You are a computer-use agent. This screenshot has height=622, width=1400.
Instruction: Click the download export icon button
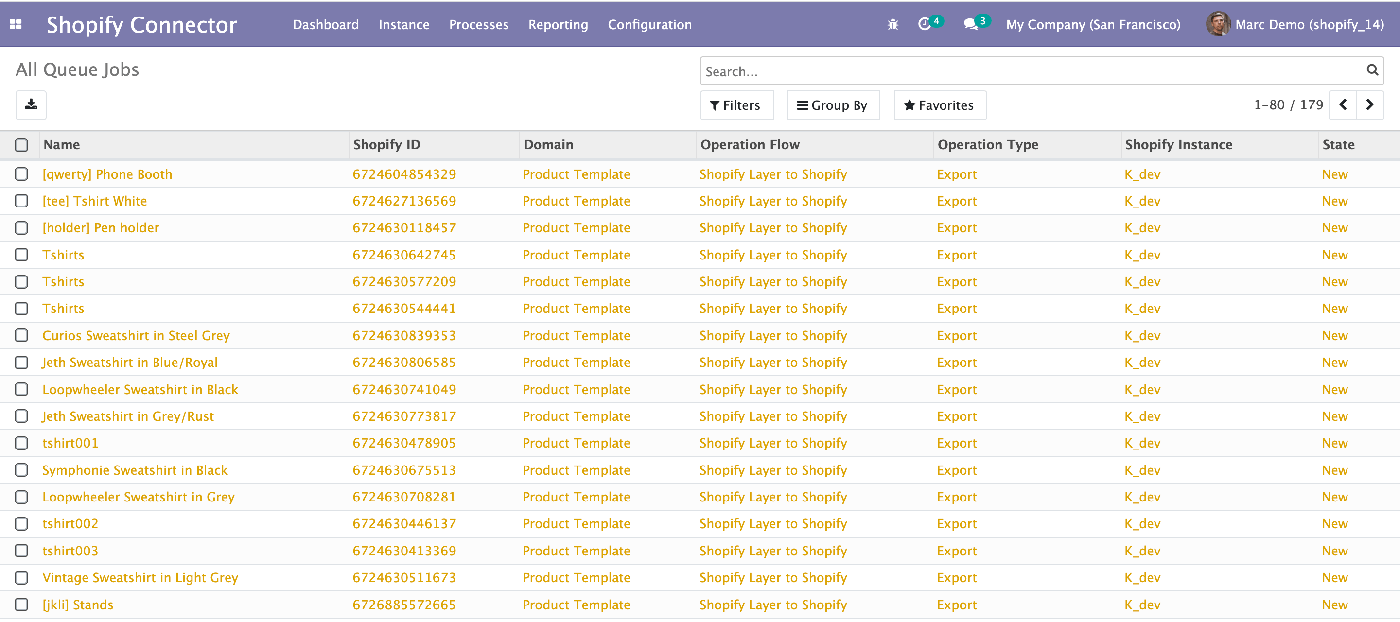click(31, 105)
